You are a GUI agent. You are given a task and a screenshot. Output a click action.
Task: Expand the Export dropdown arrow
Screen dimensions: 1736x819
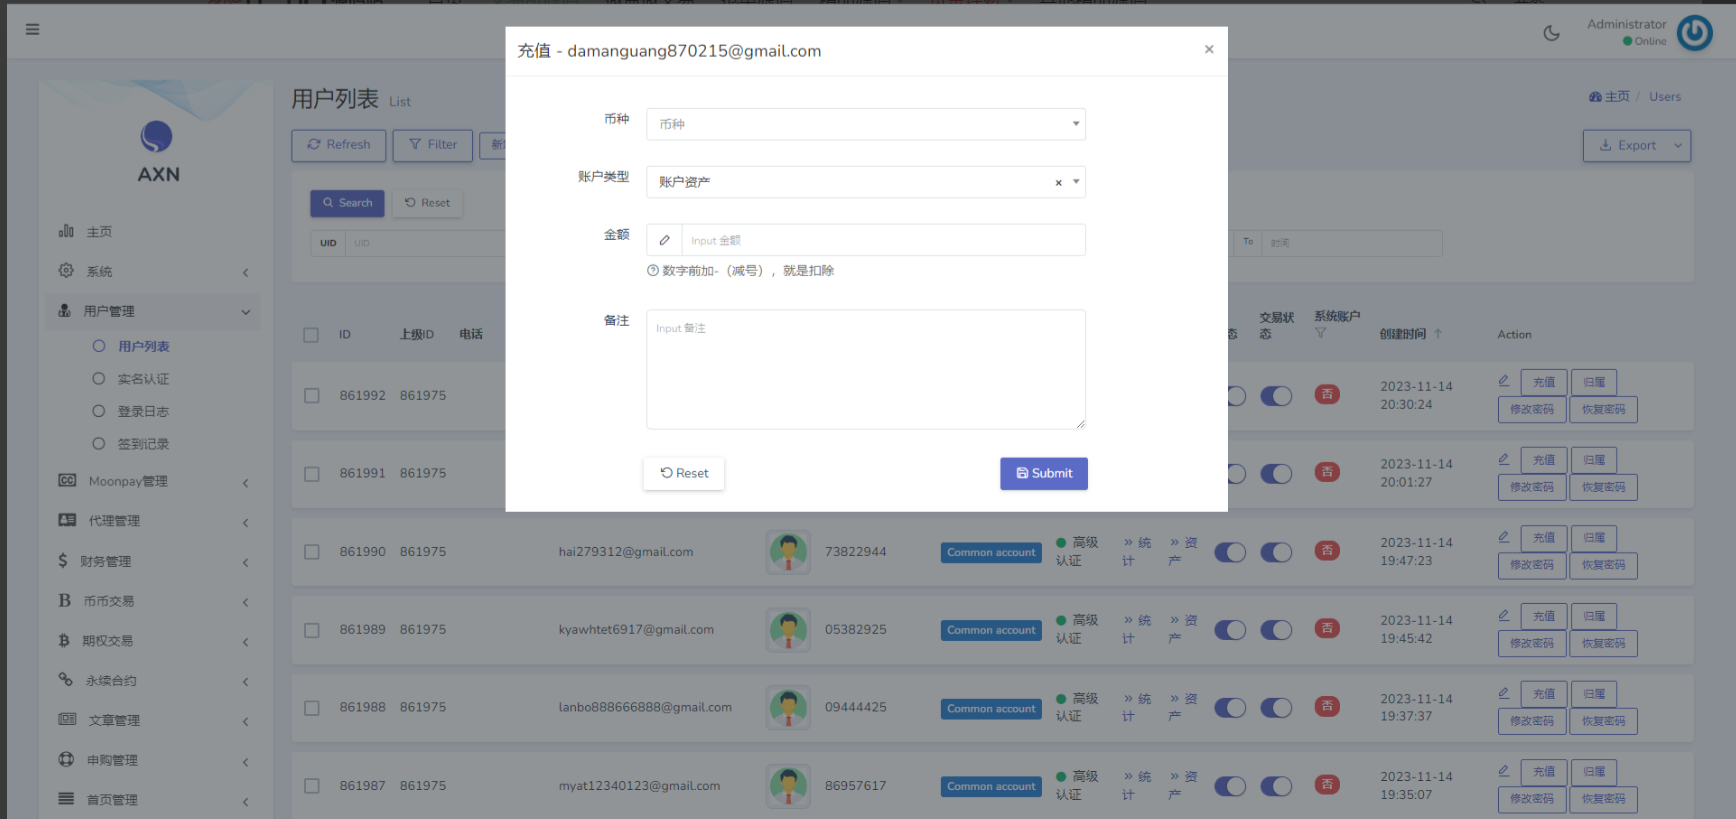pyautogui.click(x=1678, y=146)
